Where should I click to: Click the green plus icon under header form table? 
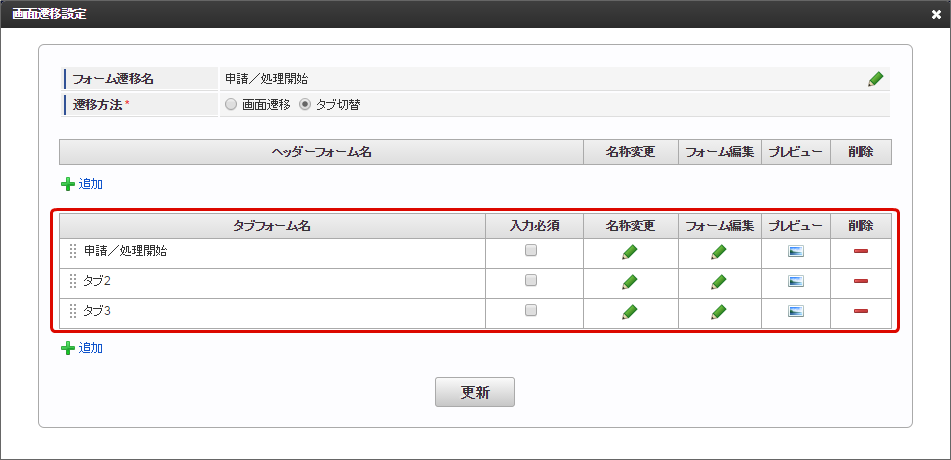tap(67, 184)
